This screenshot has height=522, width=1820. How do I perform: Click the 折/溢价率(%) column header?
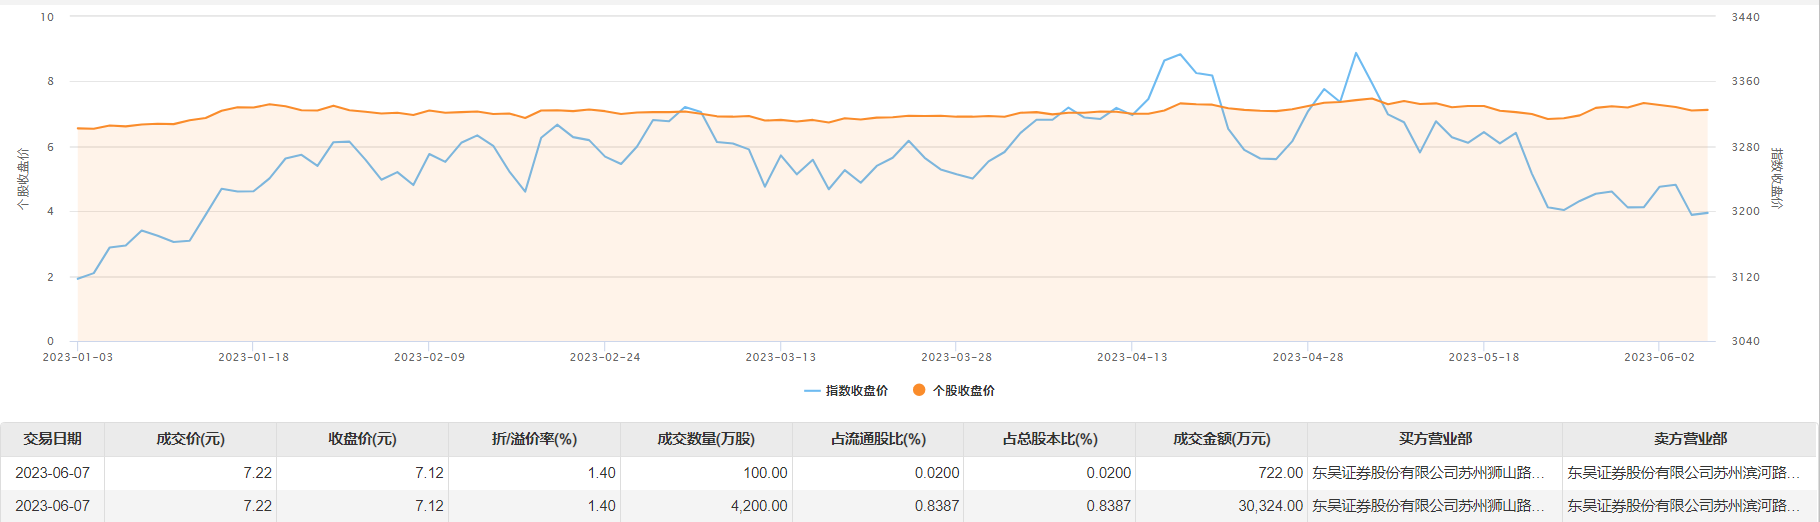click(534, 439)
